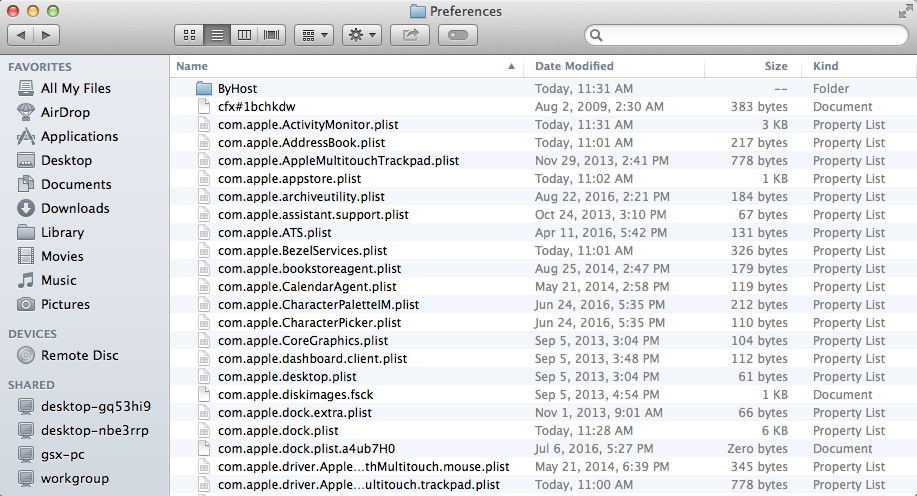Open Music in sidebar

(58, 280)
